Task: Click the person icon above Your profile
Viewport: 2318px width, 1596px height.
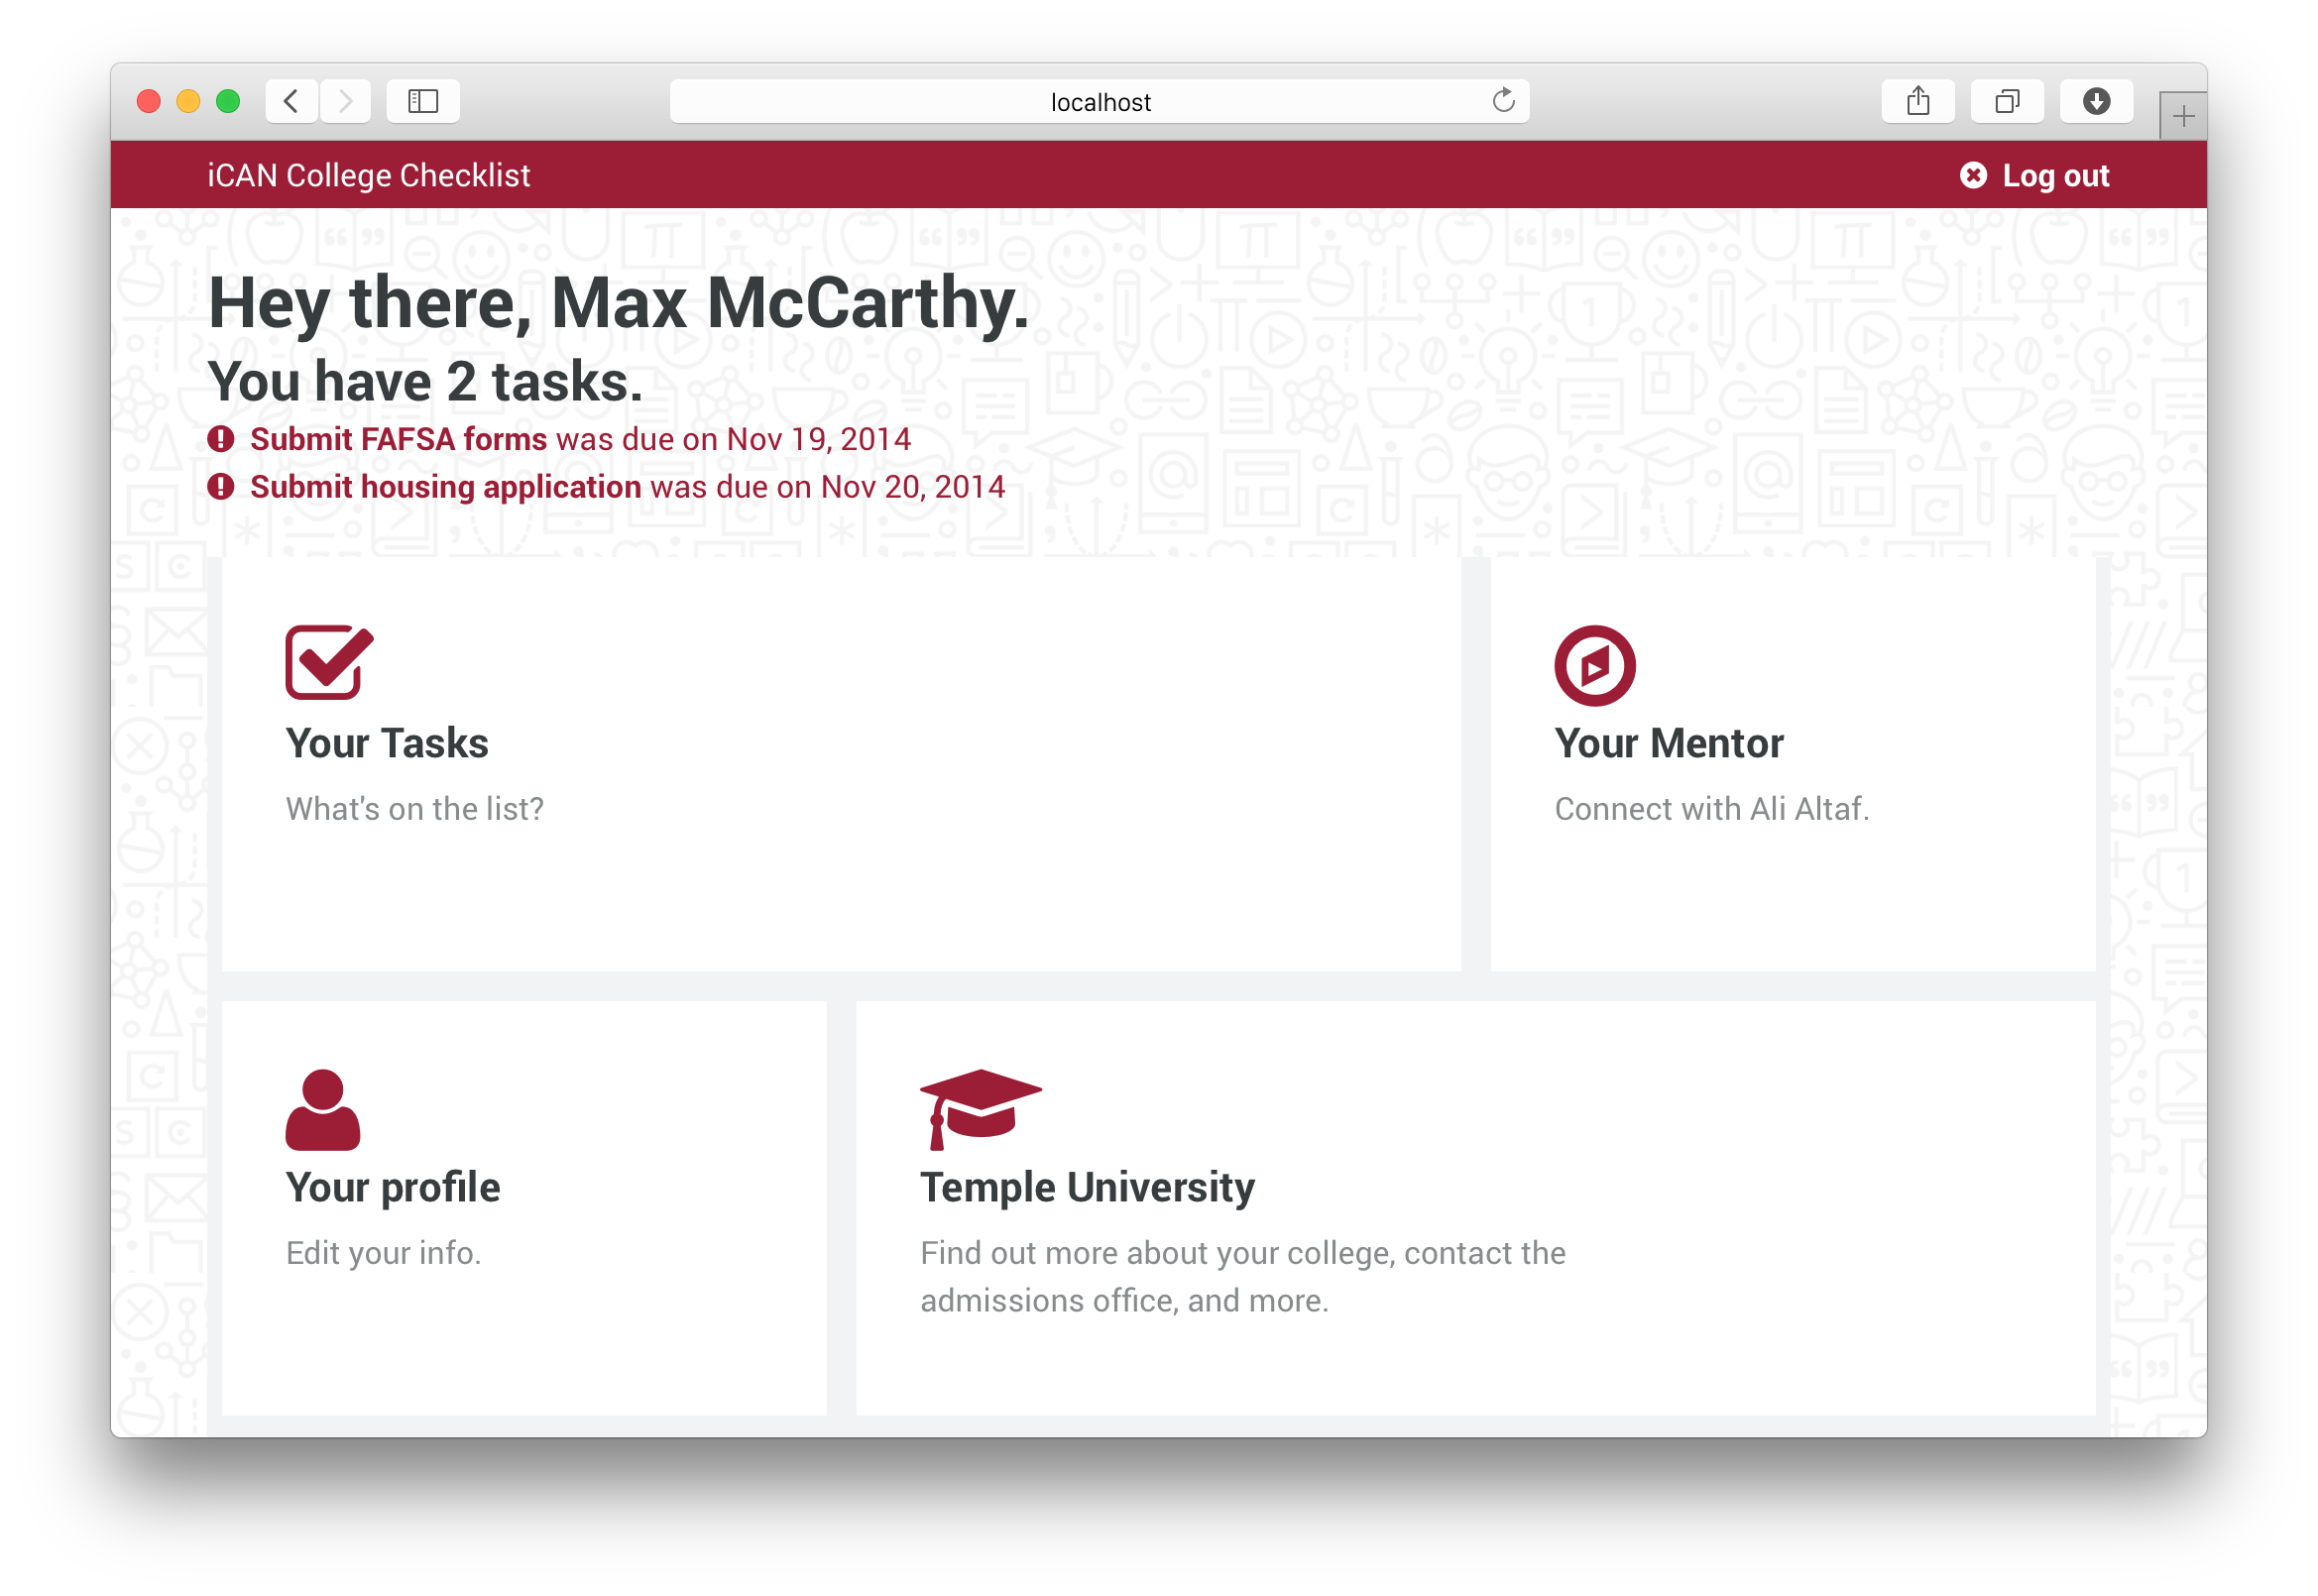Action: tap(322, 1110)
